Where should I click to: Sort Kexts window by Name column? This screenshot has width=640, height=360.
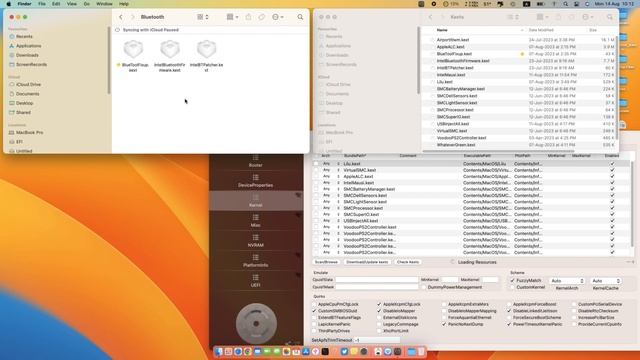click(442, 30)
